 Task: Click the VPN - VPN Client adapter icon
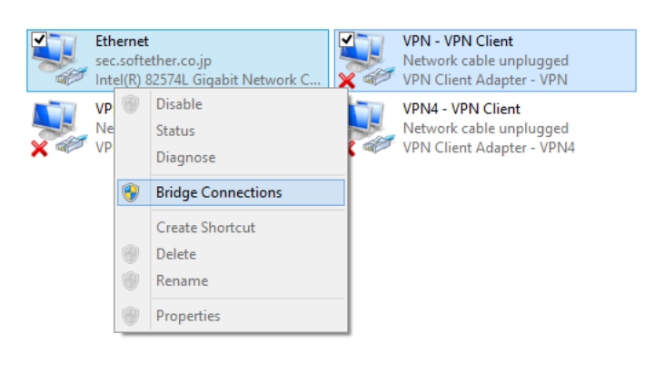point(366,60)
